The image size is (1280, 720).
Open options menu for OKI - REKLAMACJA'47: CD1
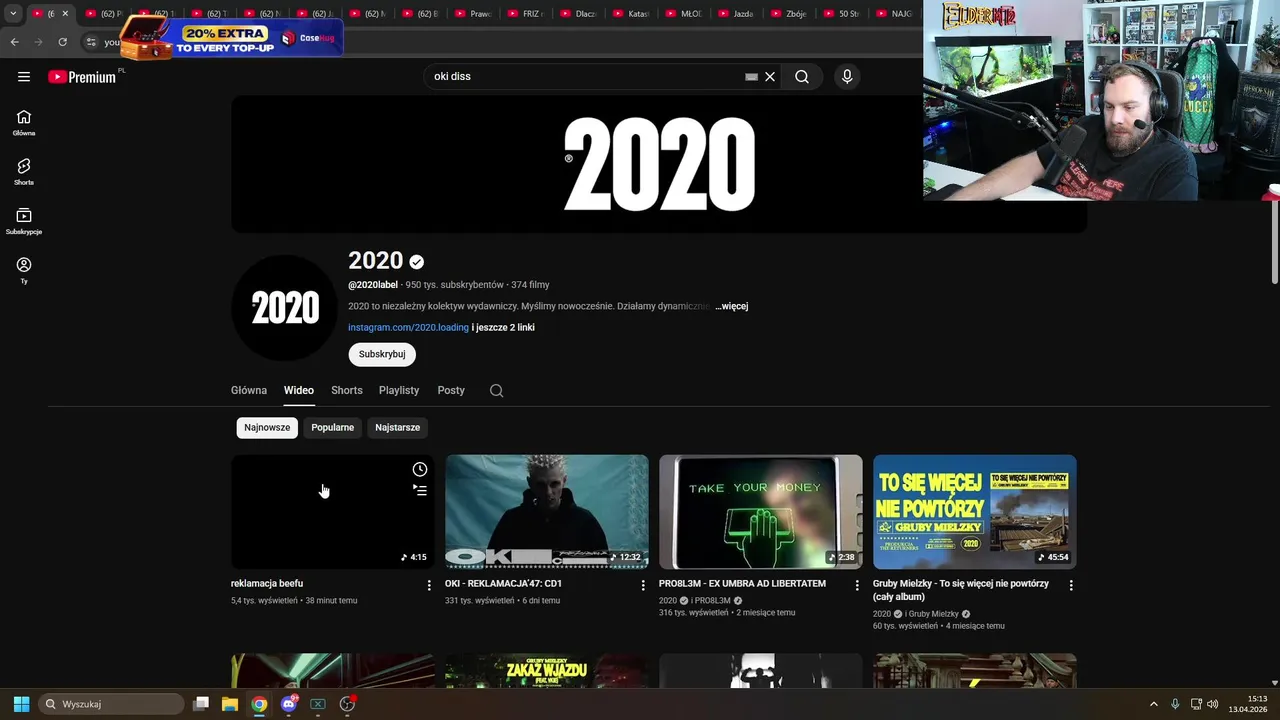pos(643,585)
